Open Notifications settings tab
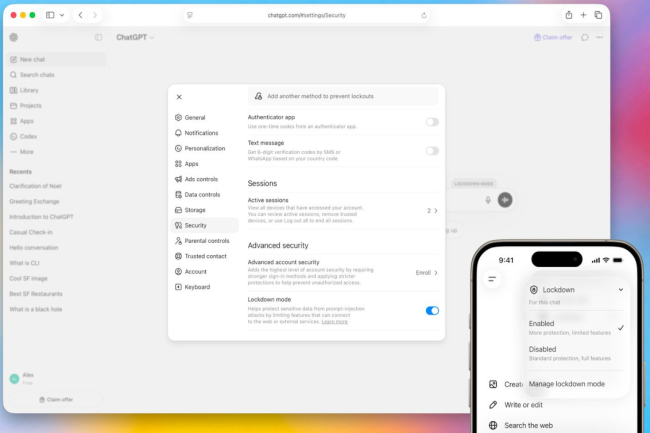 [x=205, y=133]
